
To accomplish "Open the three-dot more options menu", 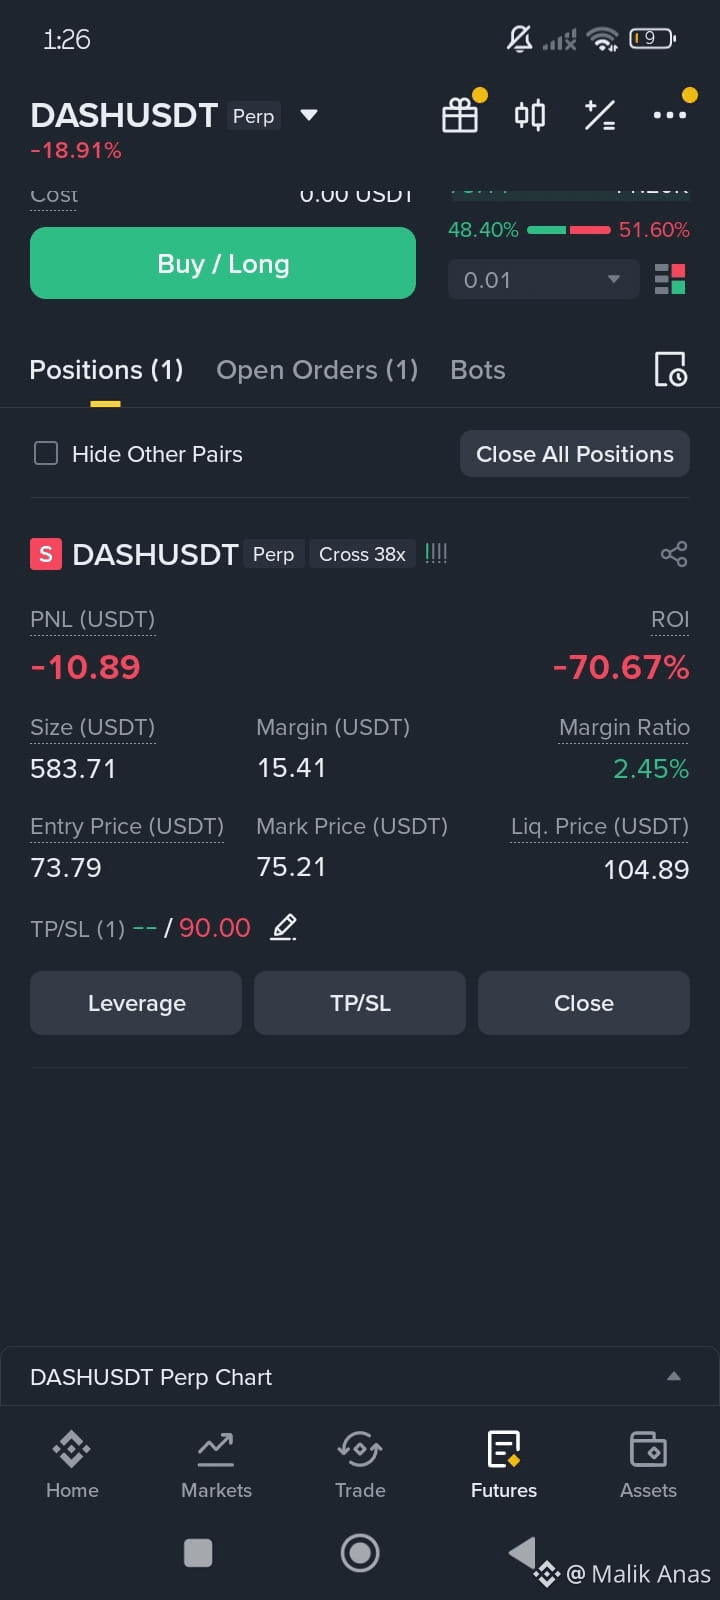I will click(669, 115).
